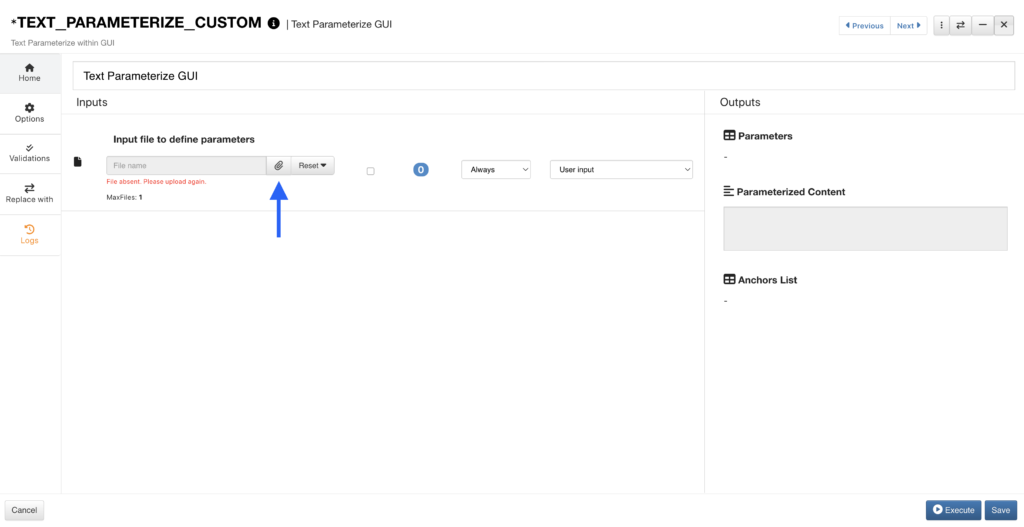Expand the Always dropdown
The height and width of the screenshot is (527, 1024).
coord(496,170)
